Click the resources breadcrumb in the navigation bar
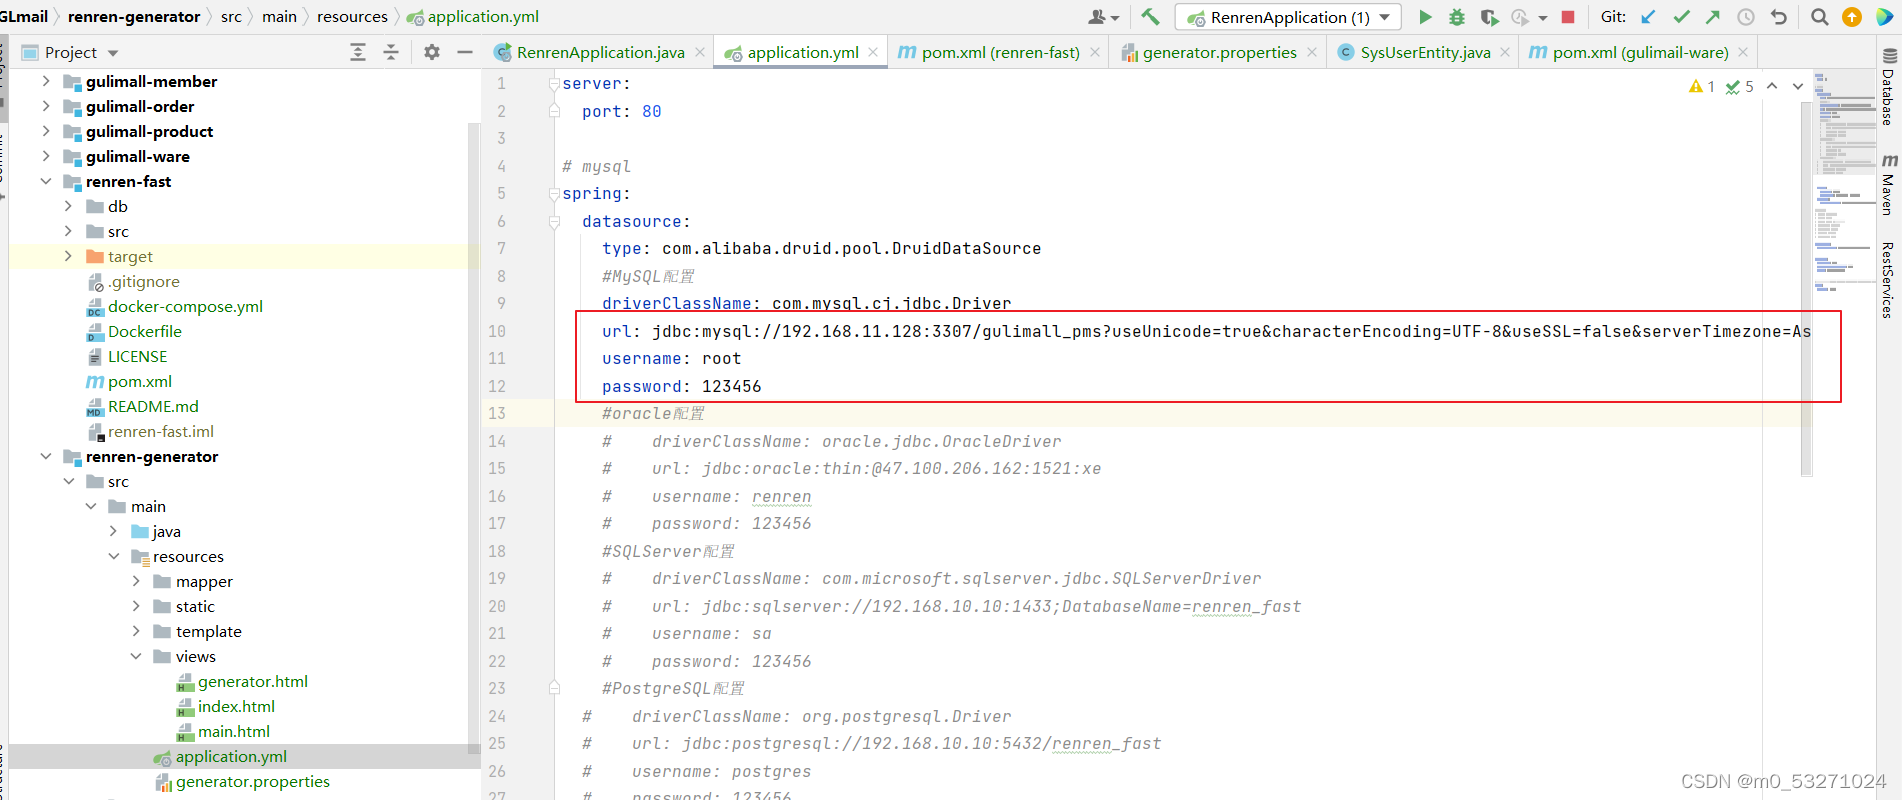This screenshot has height=800, width=1902. pos(352,17)
